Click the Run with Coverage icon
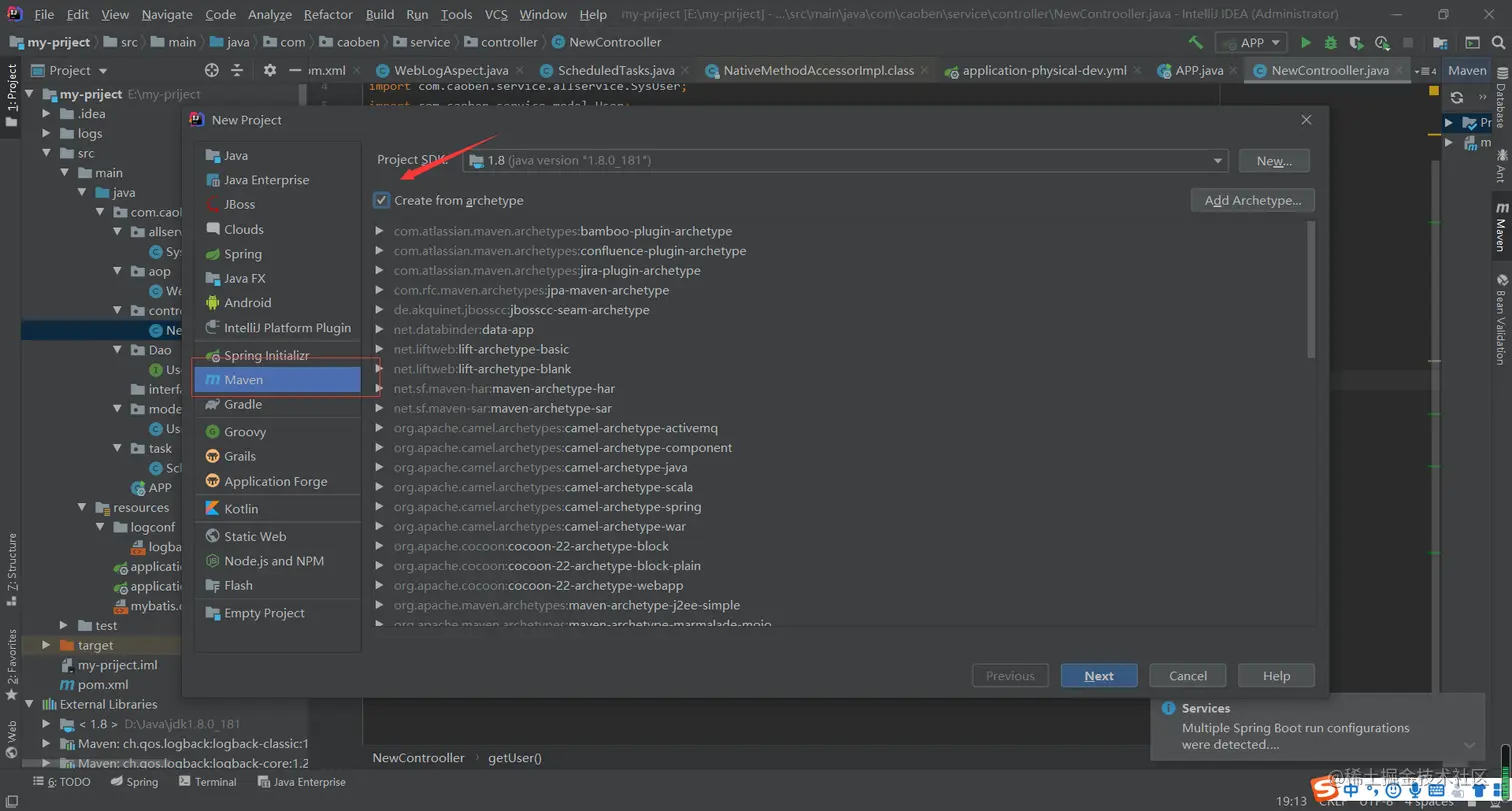Image resolution: width=1512 pixels, height=811 pixels. click(x=1356, y=43)
